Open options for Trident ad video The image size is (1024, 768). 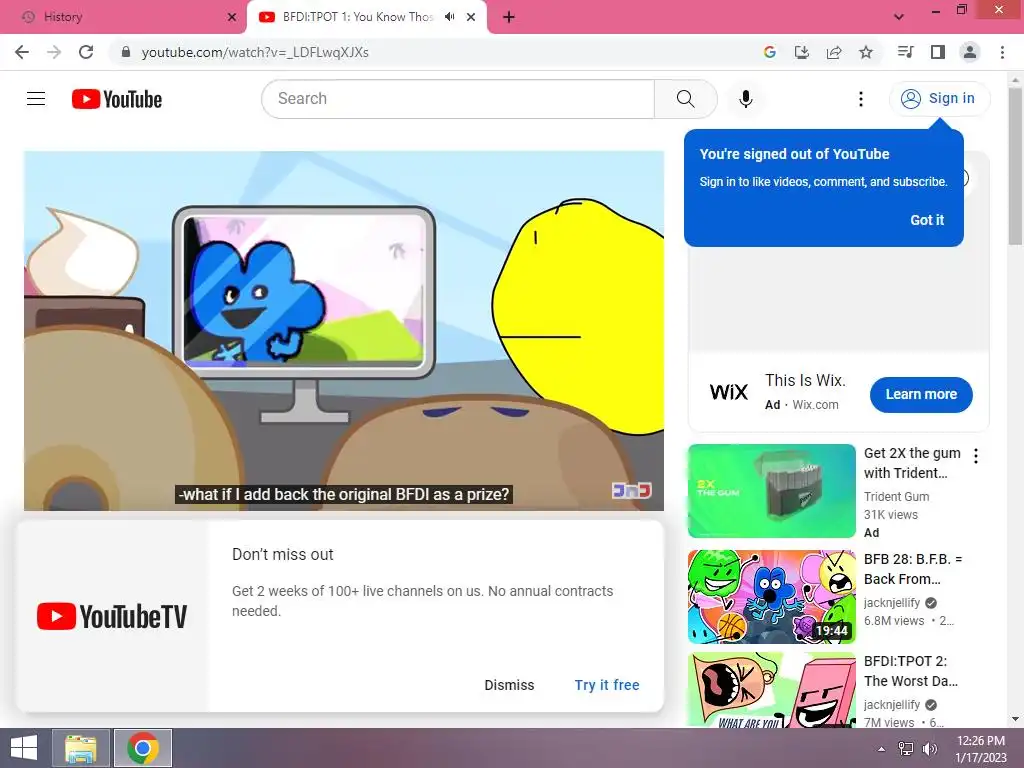[976, 456]
